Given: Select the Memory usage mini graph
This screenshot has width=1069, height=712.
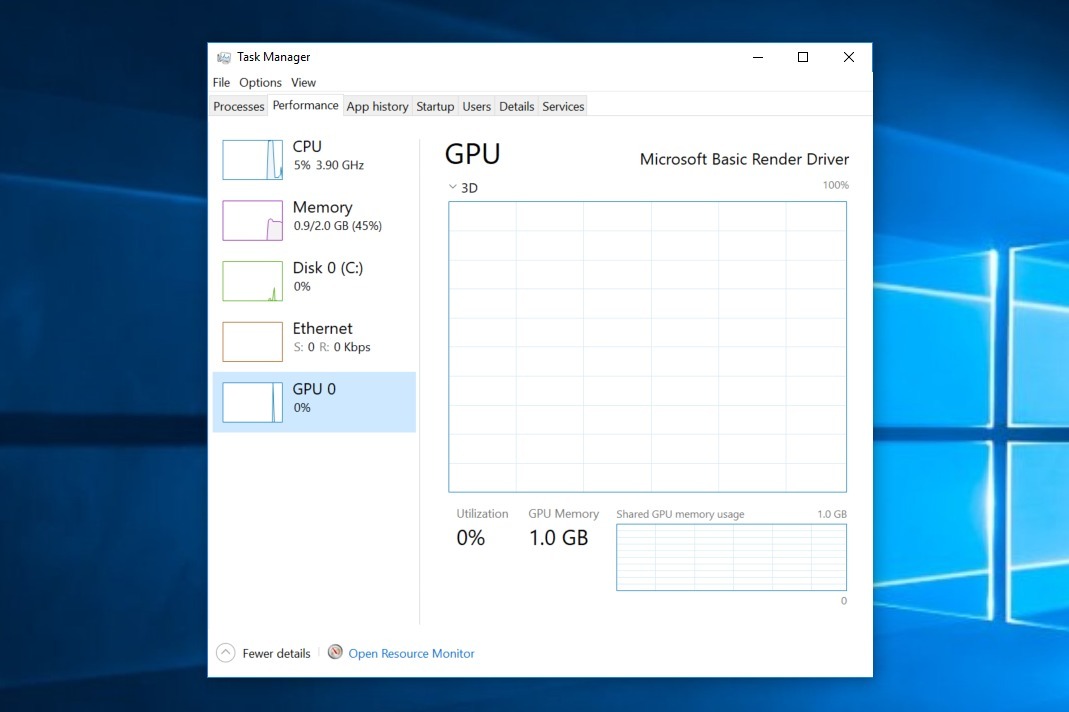Looking at the screenshot, I should [x=252, y=221].
